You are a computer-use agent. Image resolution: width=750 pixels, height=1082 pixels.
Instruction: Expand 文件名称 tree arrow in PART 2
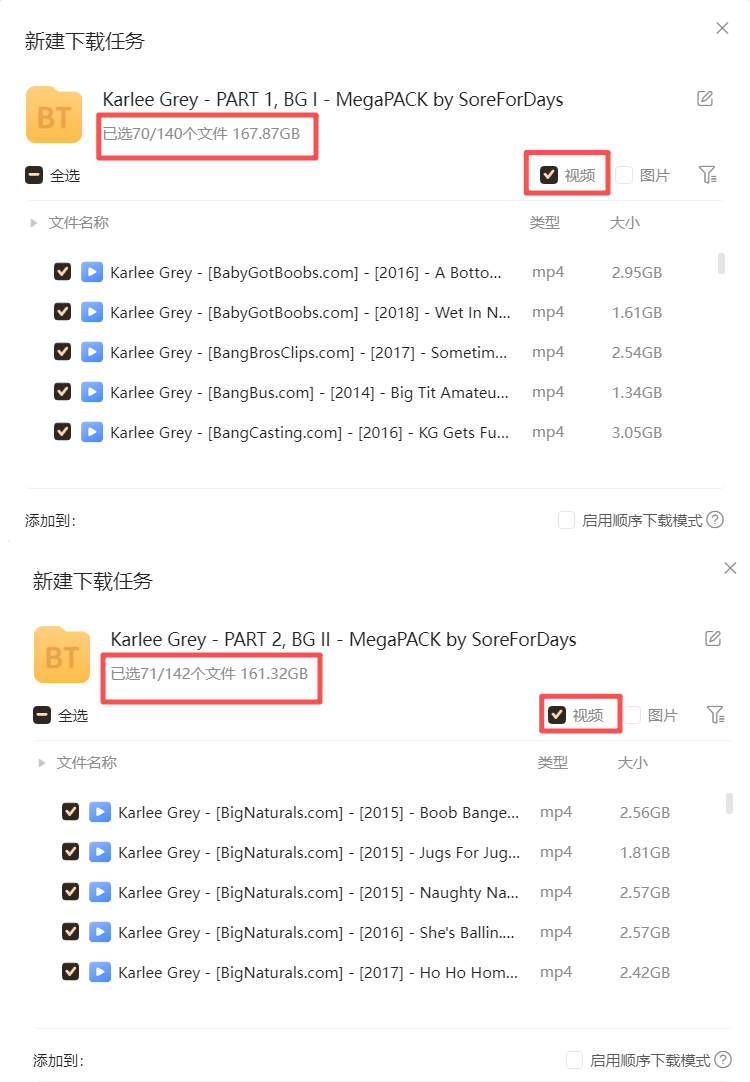tap(41, 763)
